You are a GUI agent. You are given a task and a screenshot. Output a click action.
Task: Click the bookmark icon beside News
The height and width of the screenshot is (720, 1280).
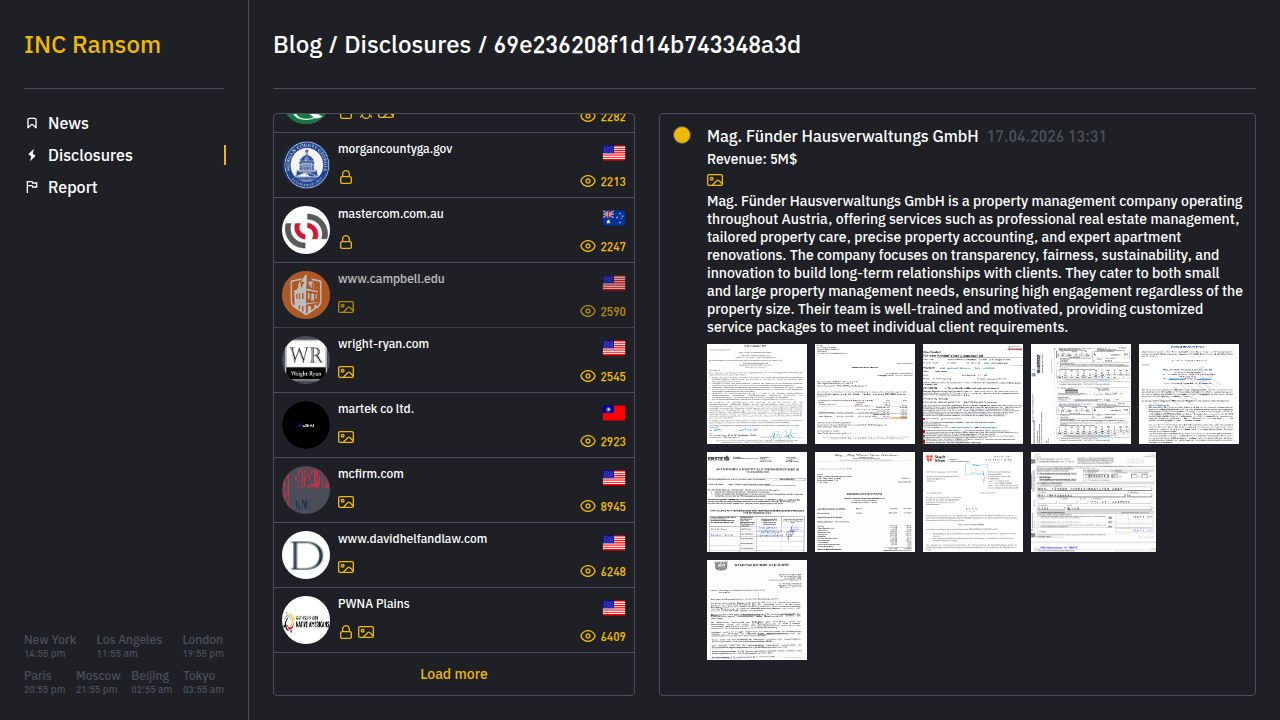tap(32, 123)
